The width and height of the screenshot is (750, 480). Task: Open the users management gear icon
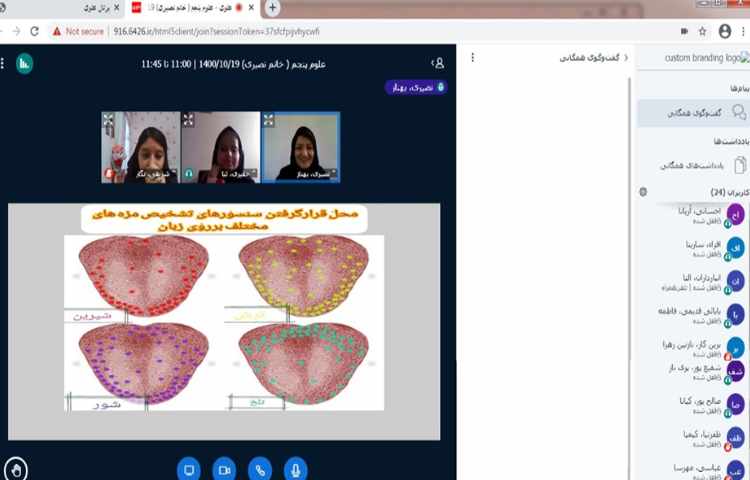coord(643,192)
